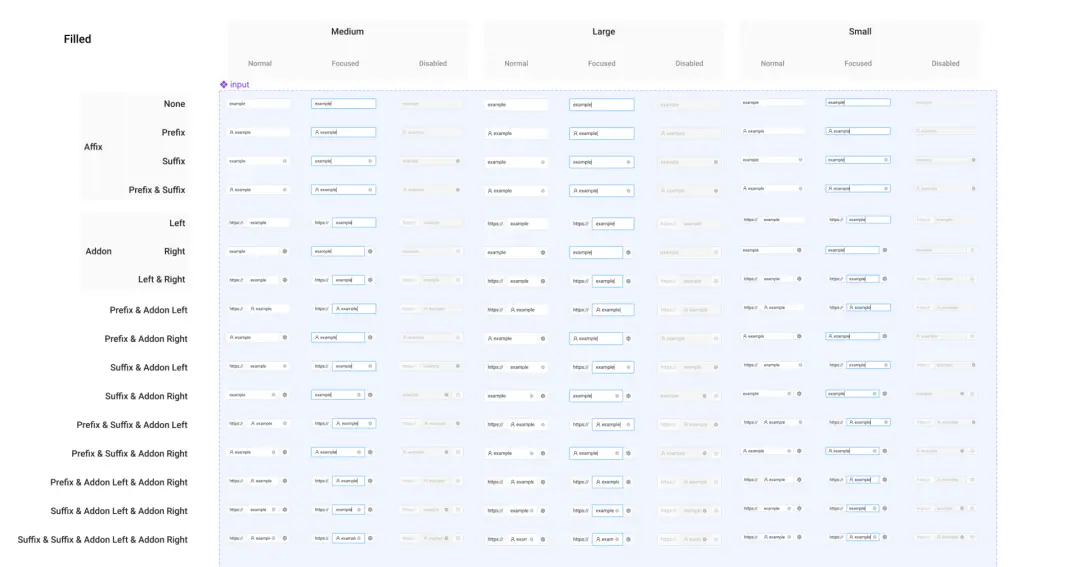Select the 'Prefix & Suffix & Addon Right' row label
This screenshot has height=567, width=1080.
(129, 454)
